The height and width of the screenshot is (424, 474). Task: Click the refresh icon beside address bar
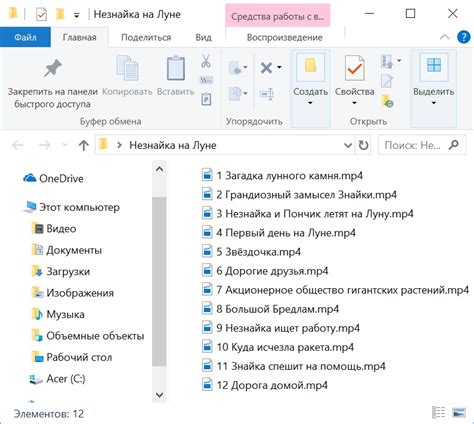[363, 145]
